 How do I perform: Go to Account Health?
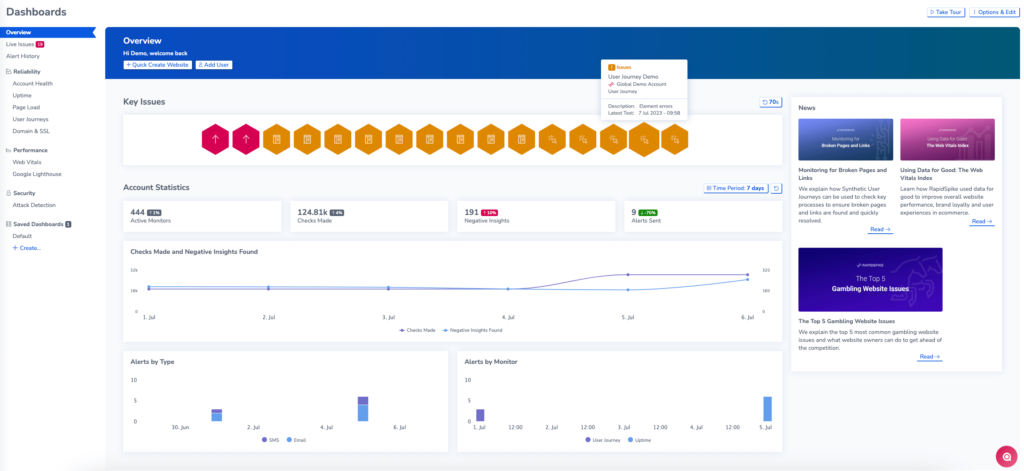(33, 84)
